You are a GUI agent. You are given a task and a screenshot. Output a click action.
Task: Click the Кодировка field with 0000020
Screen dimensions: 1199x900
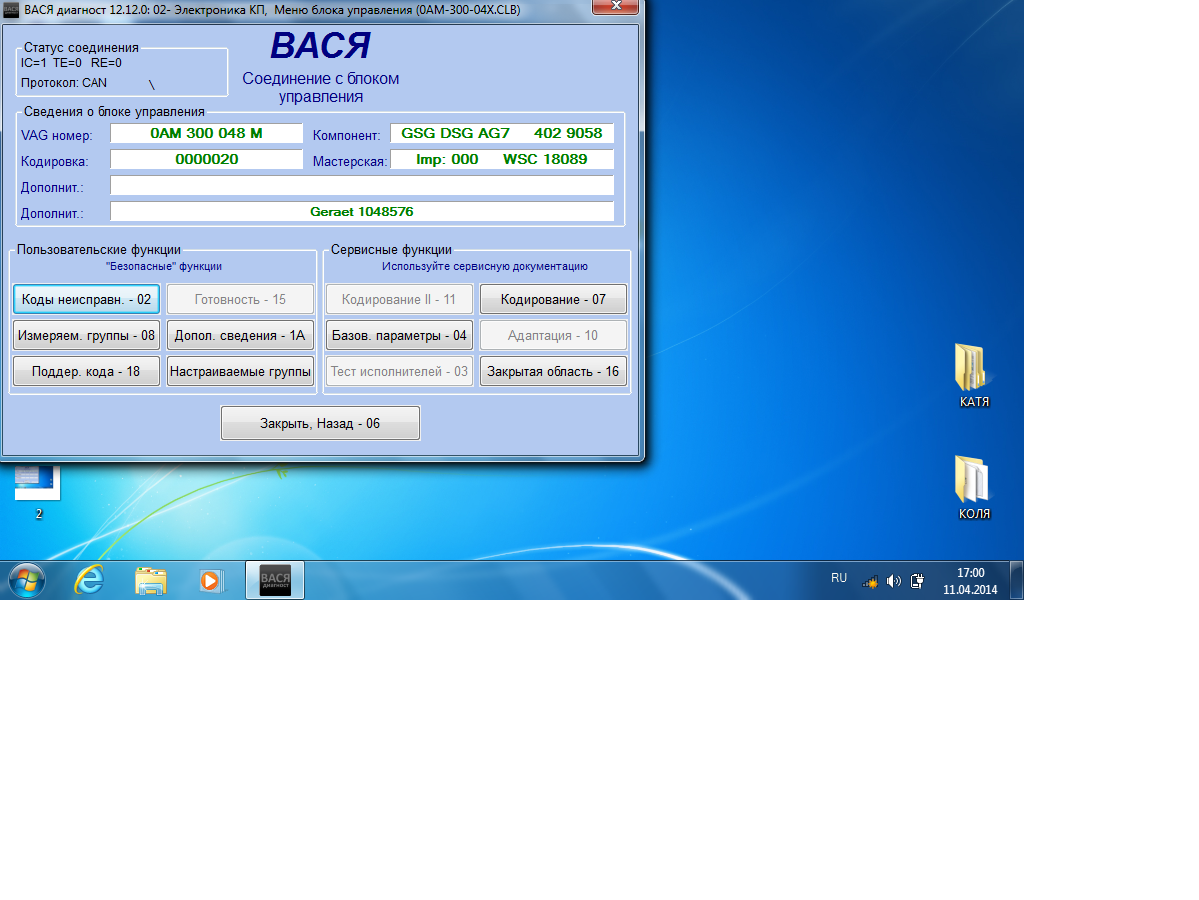pyautogui.click(x=206, y=159)
